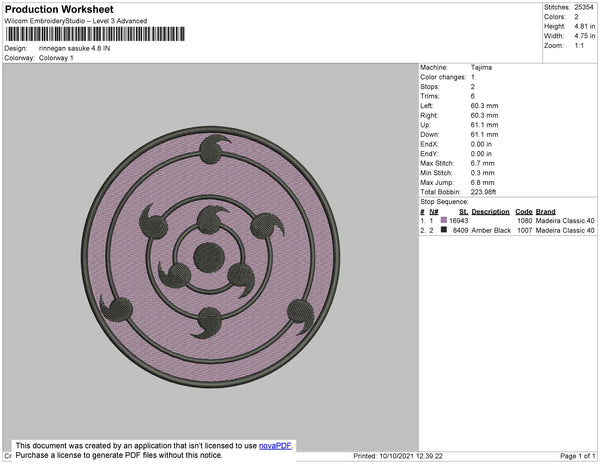The width and height of the screenshot is (600, 464).
Task: Click the machine value 'Tajima'
Action: pos(481,67)
